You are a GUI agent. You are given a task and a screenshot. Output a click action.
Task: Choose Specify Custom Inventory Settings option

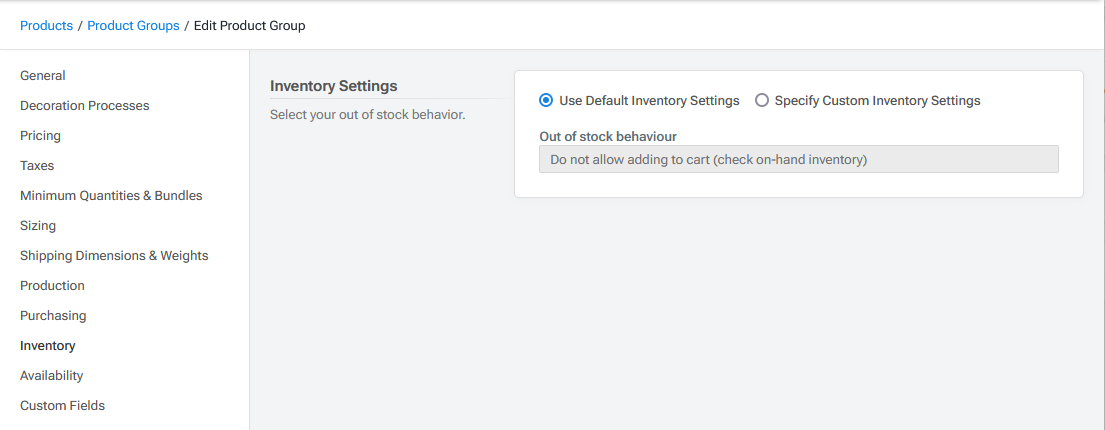(762, 101)
